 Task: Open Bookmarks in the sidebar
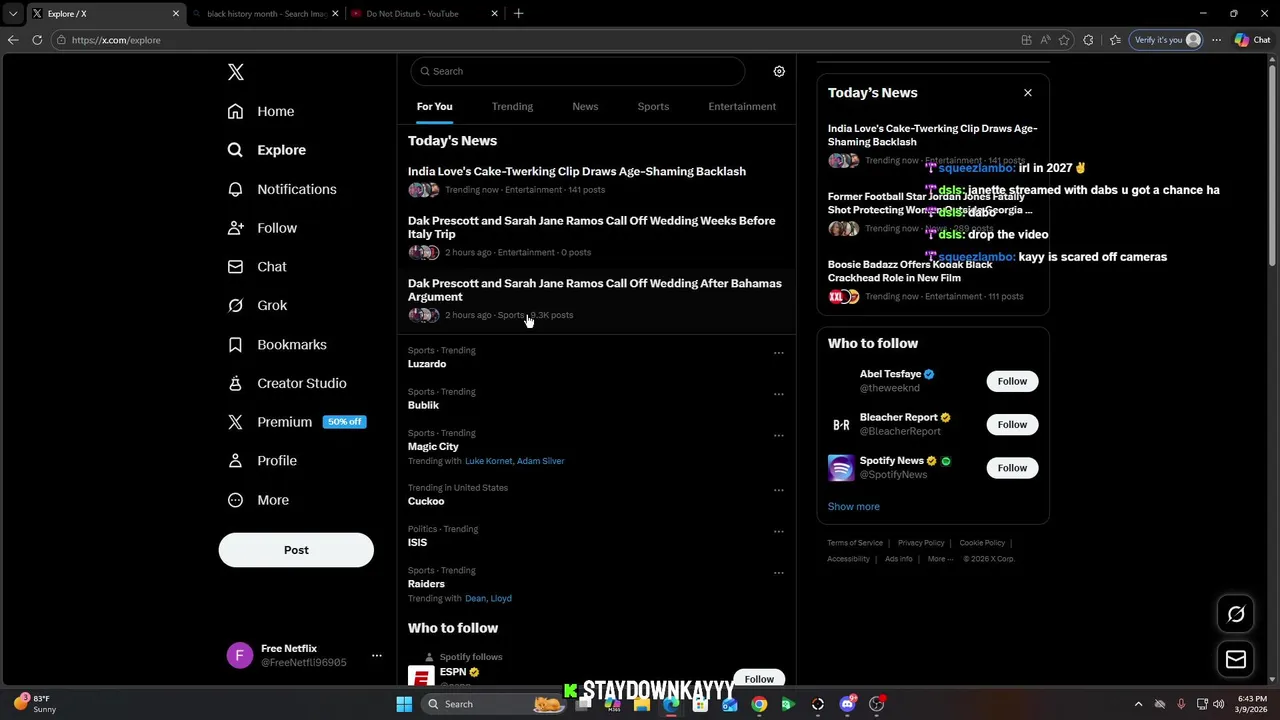point(277,344)
